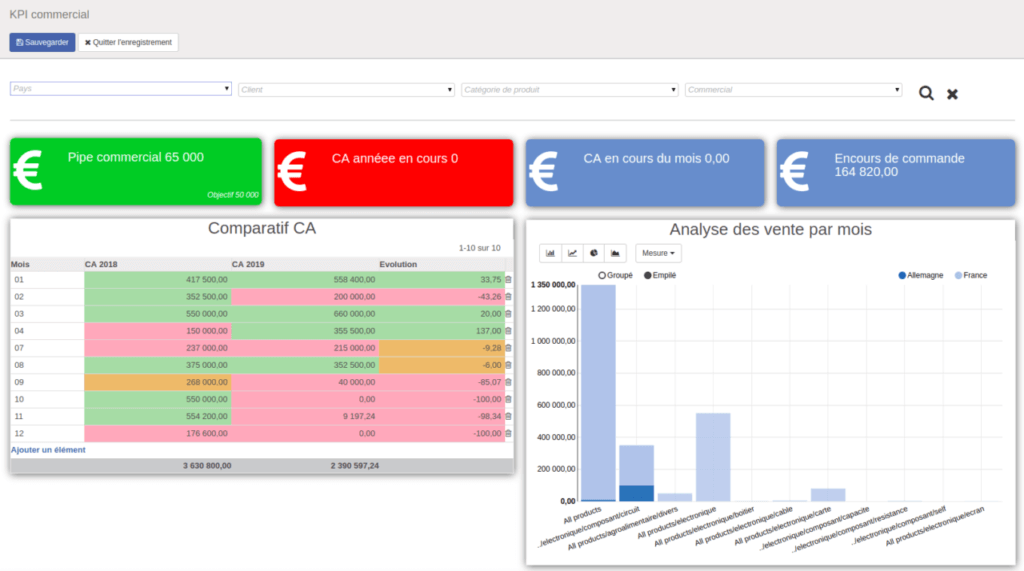
Task: Switch chart to pie chart view
Action: click(x=594, y=253)
